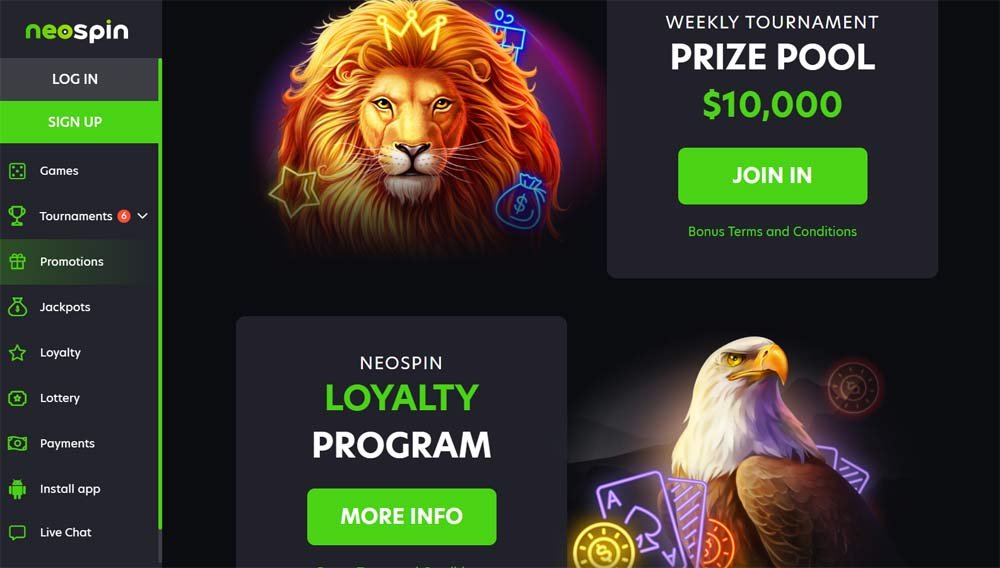The image size is (1000, 568).
Task: Click the Tournaments trophy icon
Action: 17,216
